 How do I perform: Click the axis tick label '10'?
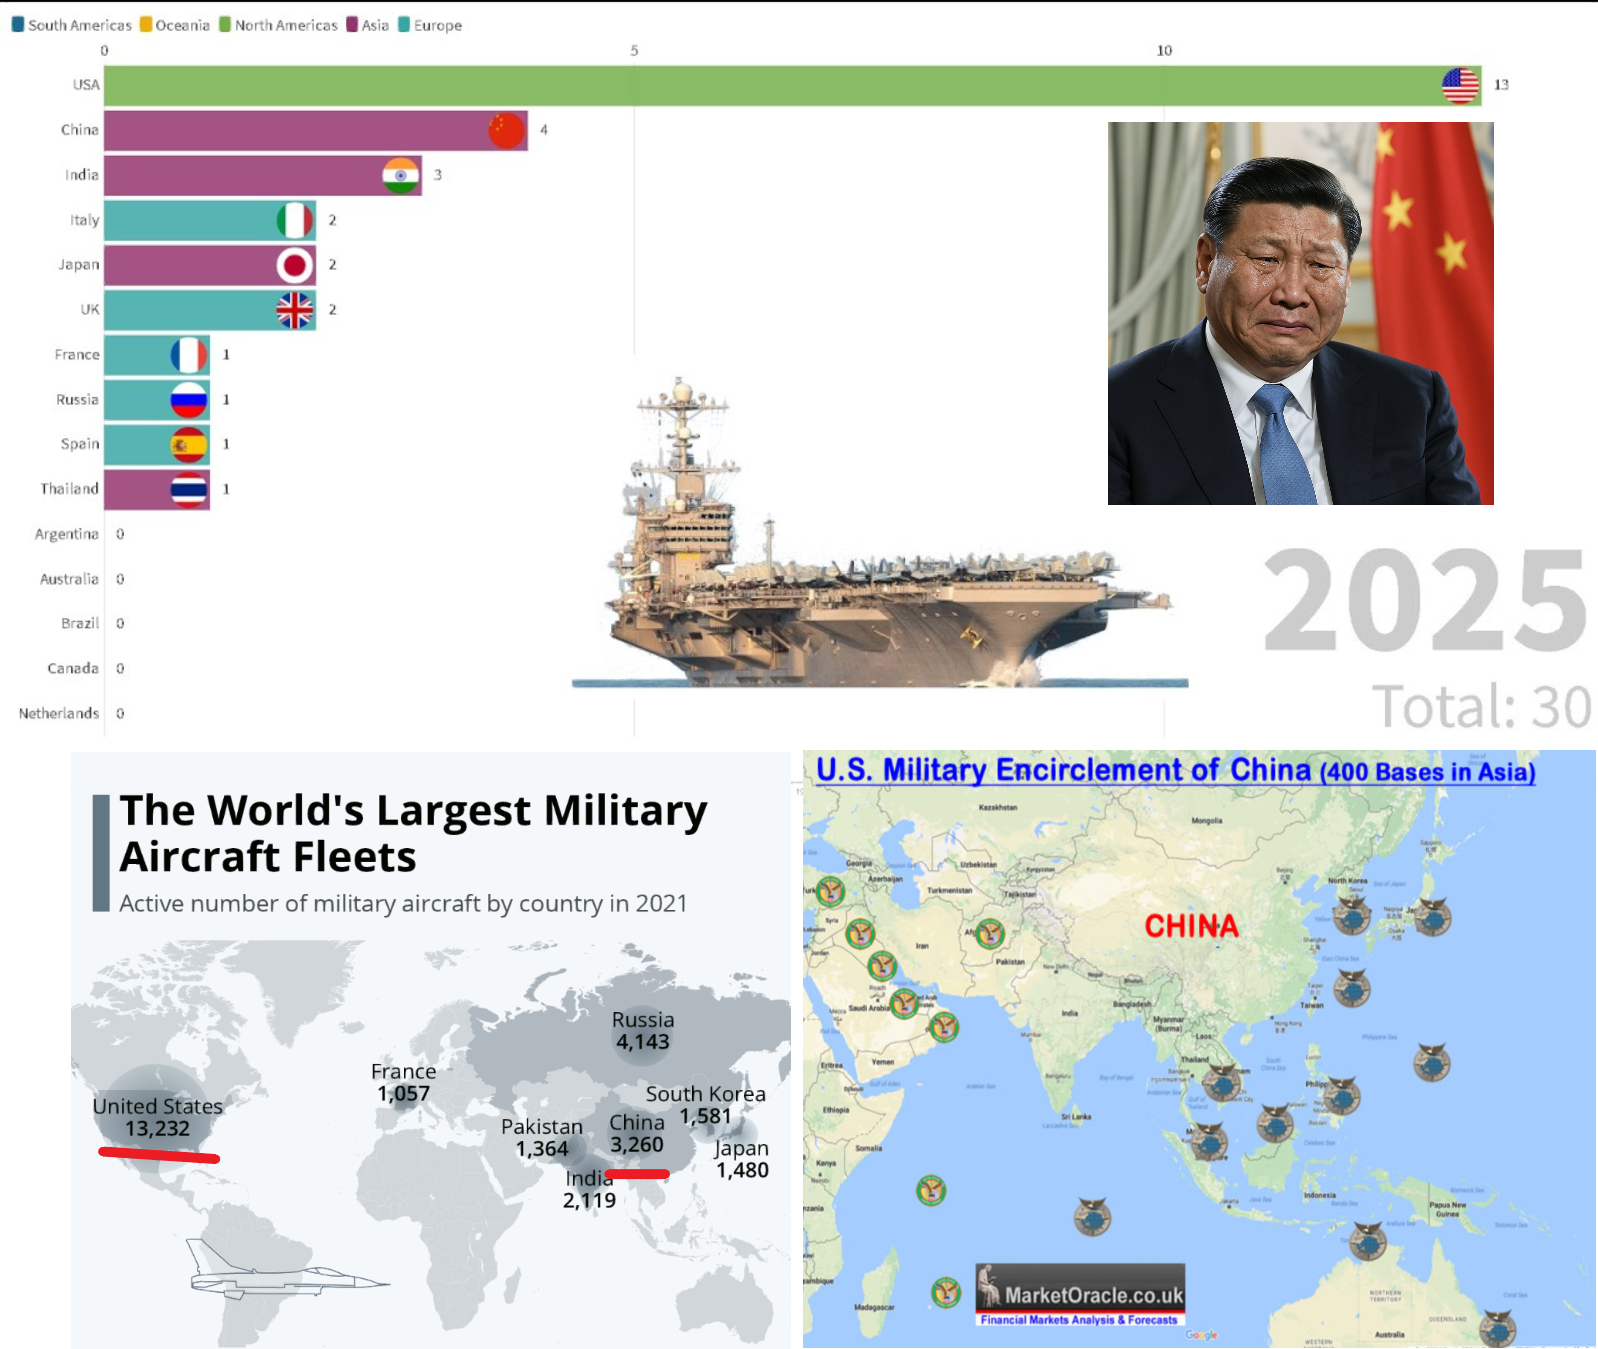pos(1164,50)
